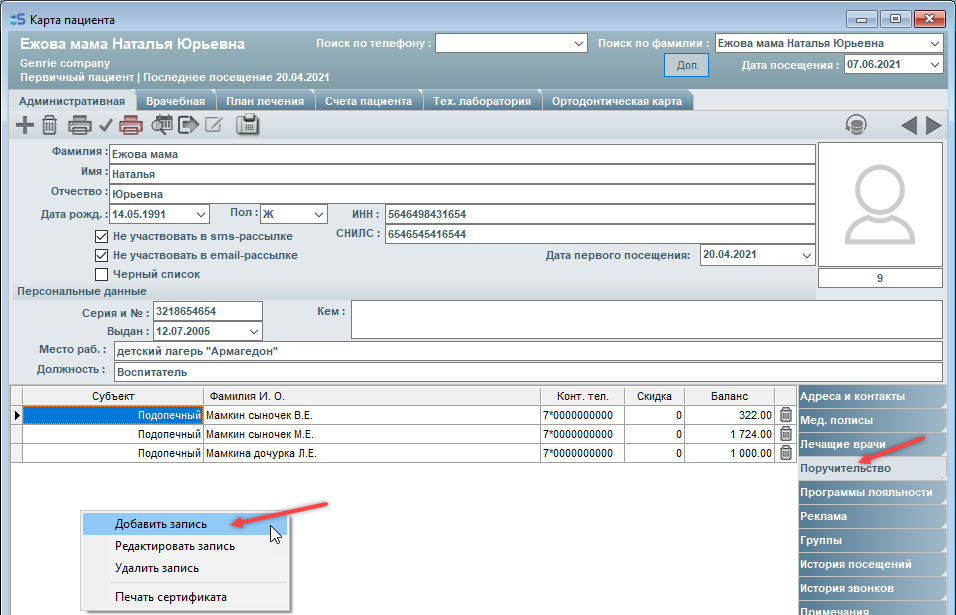Uncheck "Не участвовать в email-рассылке"
956x615 pixels.
pyautogui.click(x=101, y=255)
